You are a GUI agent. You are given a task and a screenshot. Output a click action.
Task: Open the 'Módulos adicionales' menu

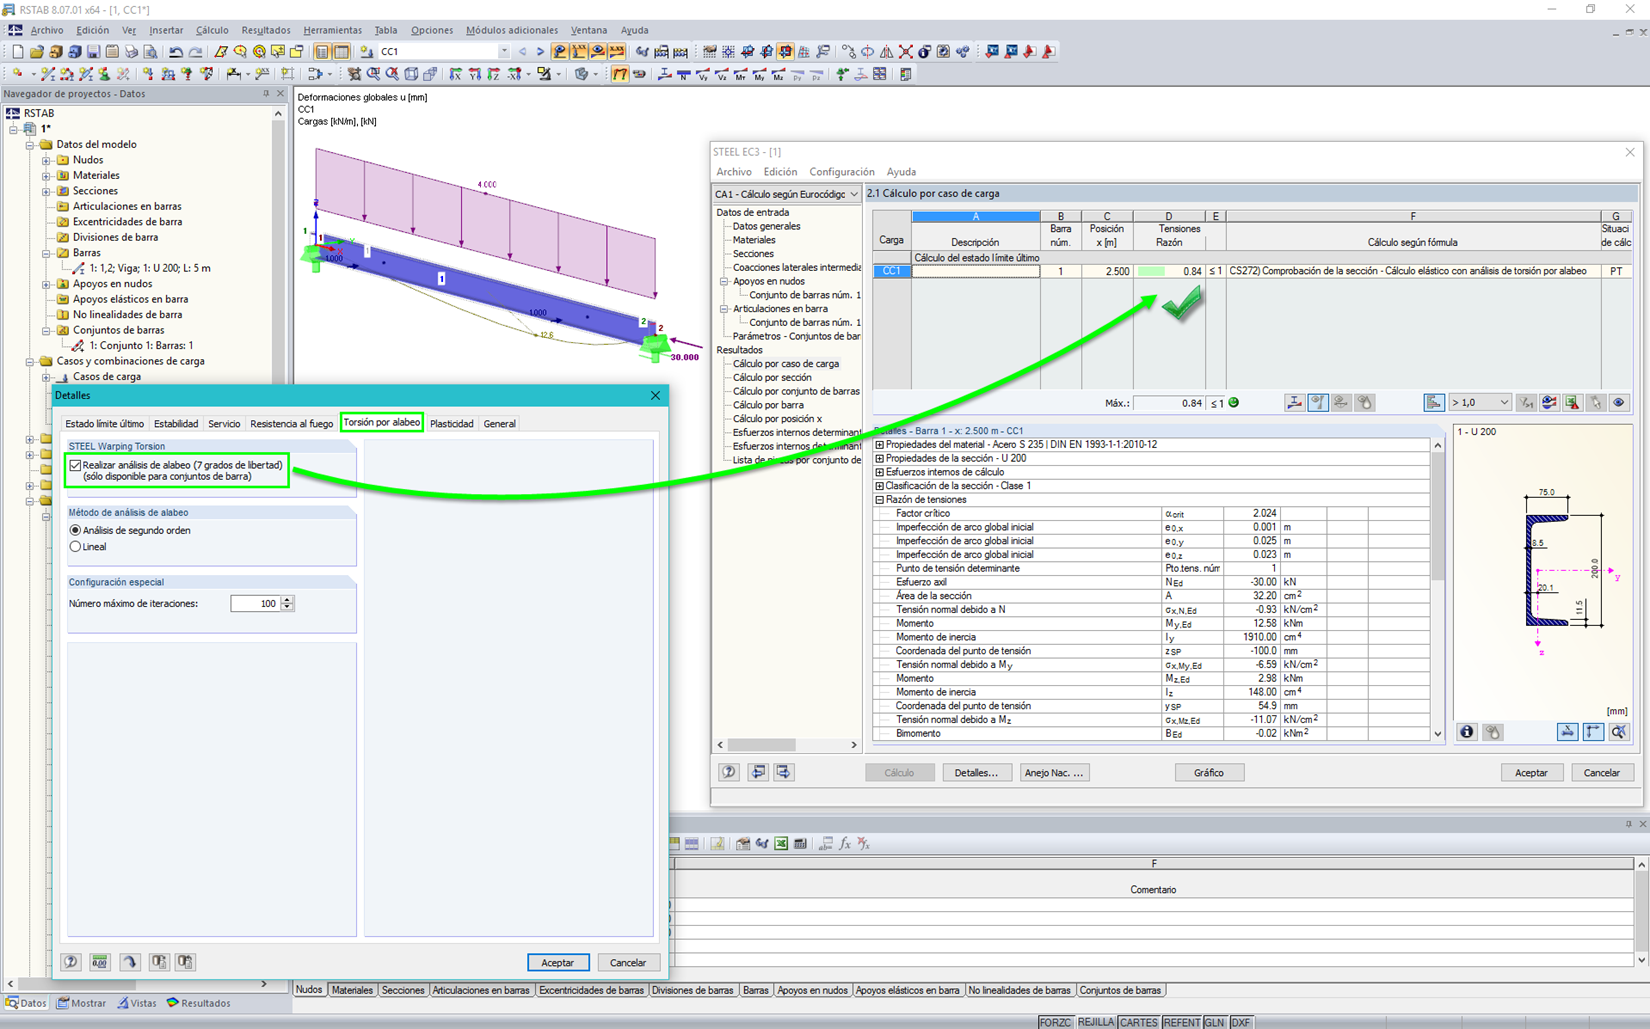coord(512,30)
